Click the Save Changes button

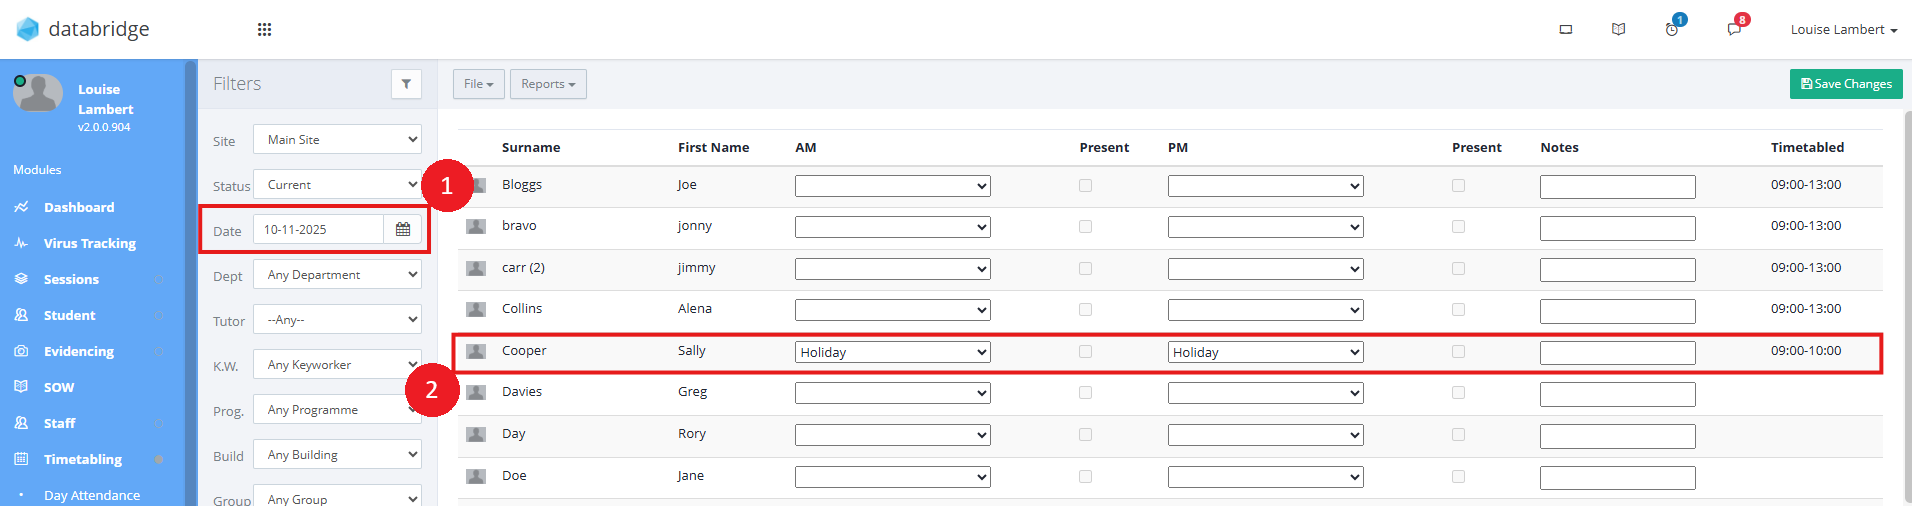pyautogui.click(x=1846, y=84)
